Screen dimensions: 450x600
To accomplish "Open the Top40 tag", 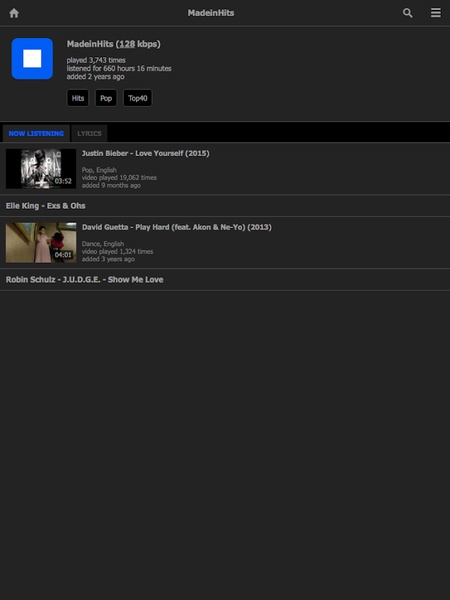I will click(x=138, y=98).
